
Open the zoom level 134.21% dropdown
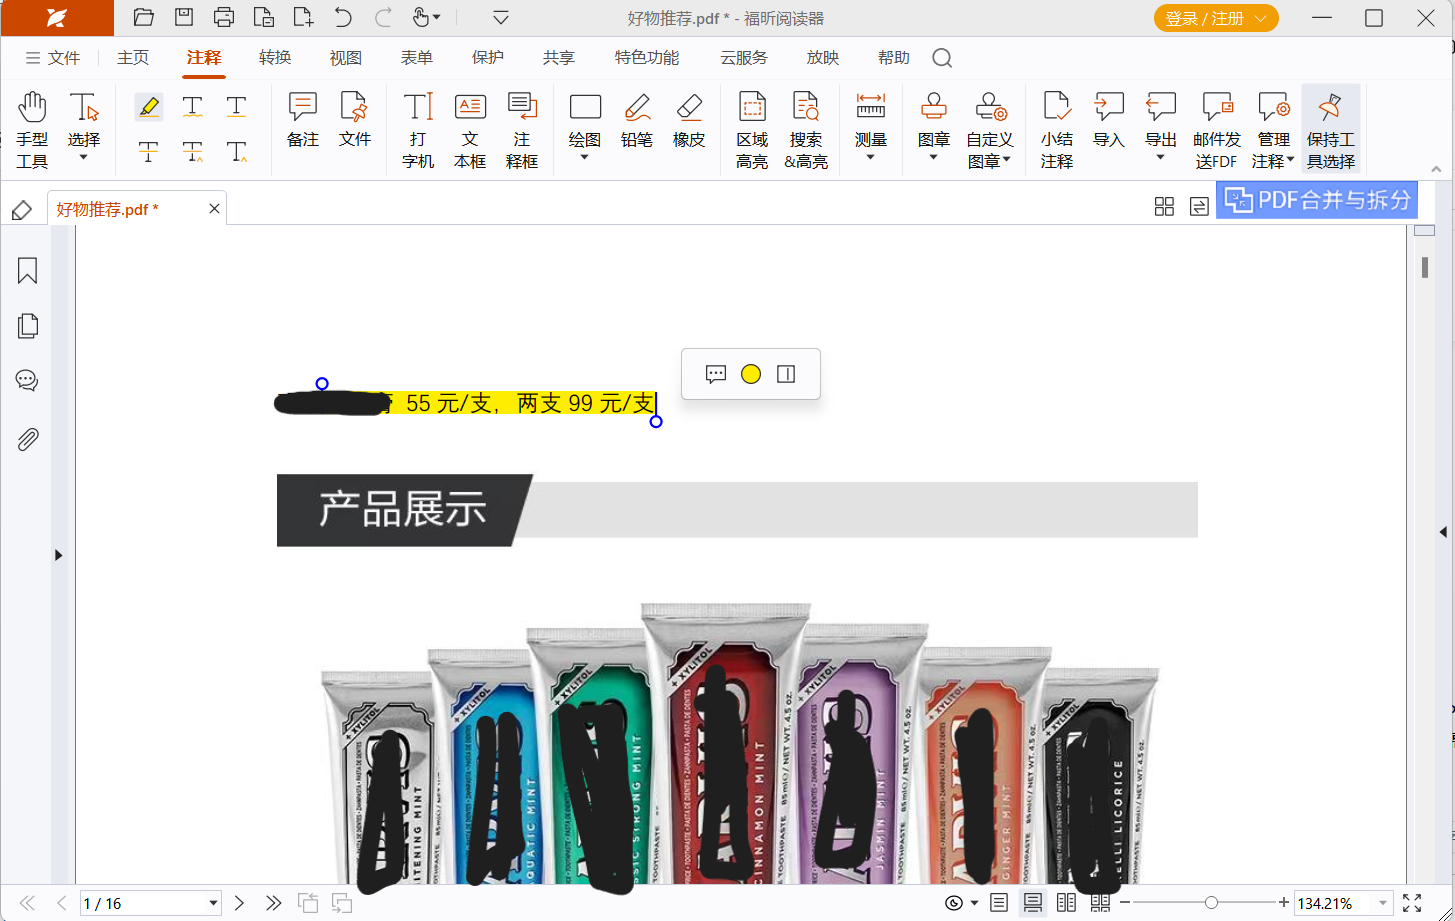pos(1384,903)
